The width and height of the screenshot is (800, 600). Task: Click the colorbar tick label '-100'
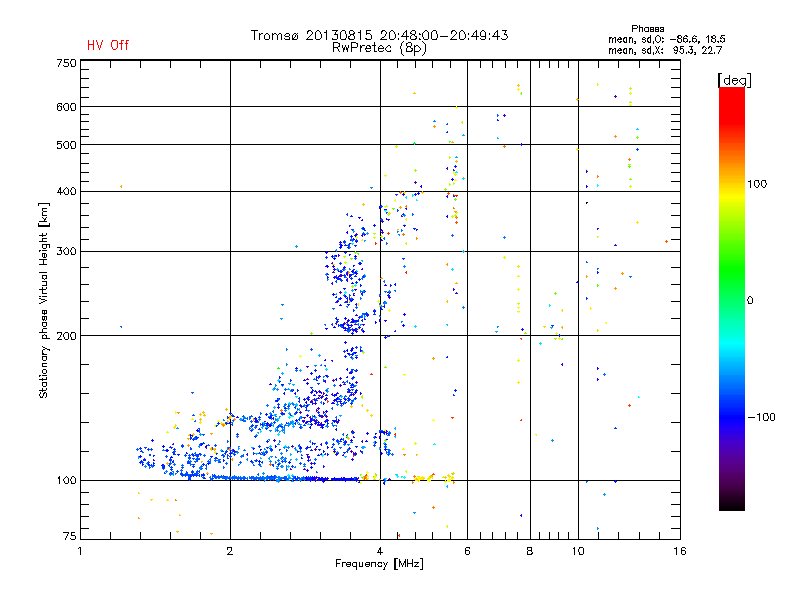pyautogui.click(x=761, y=417)
